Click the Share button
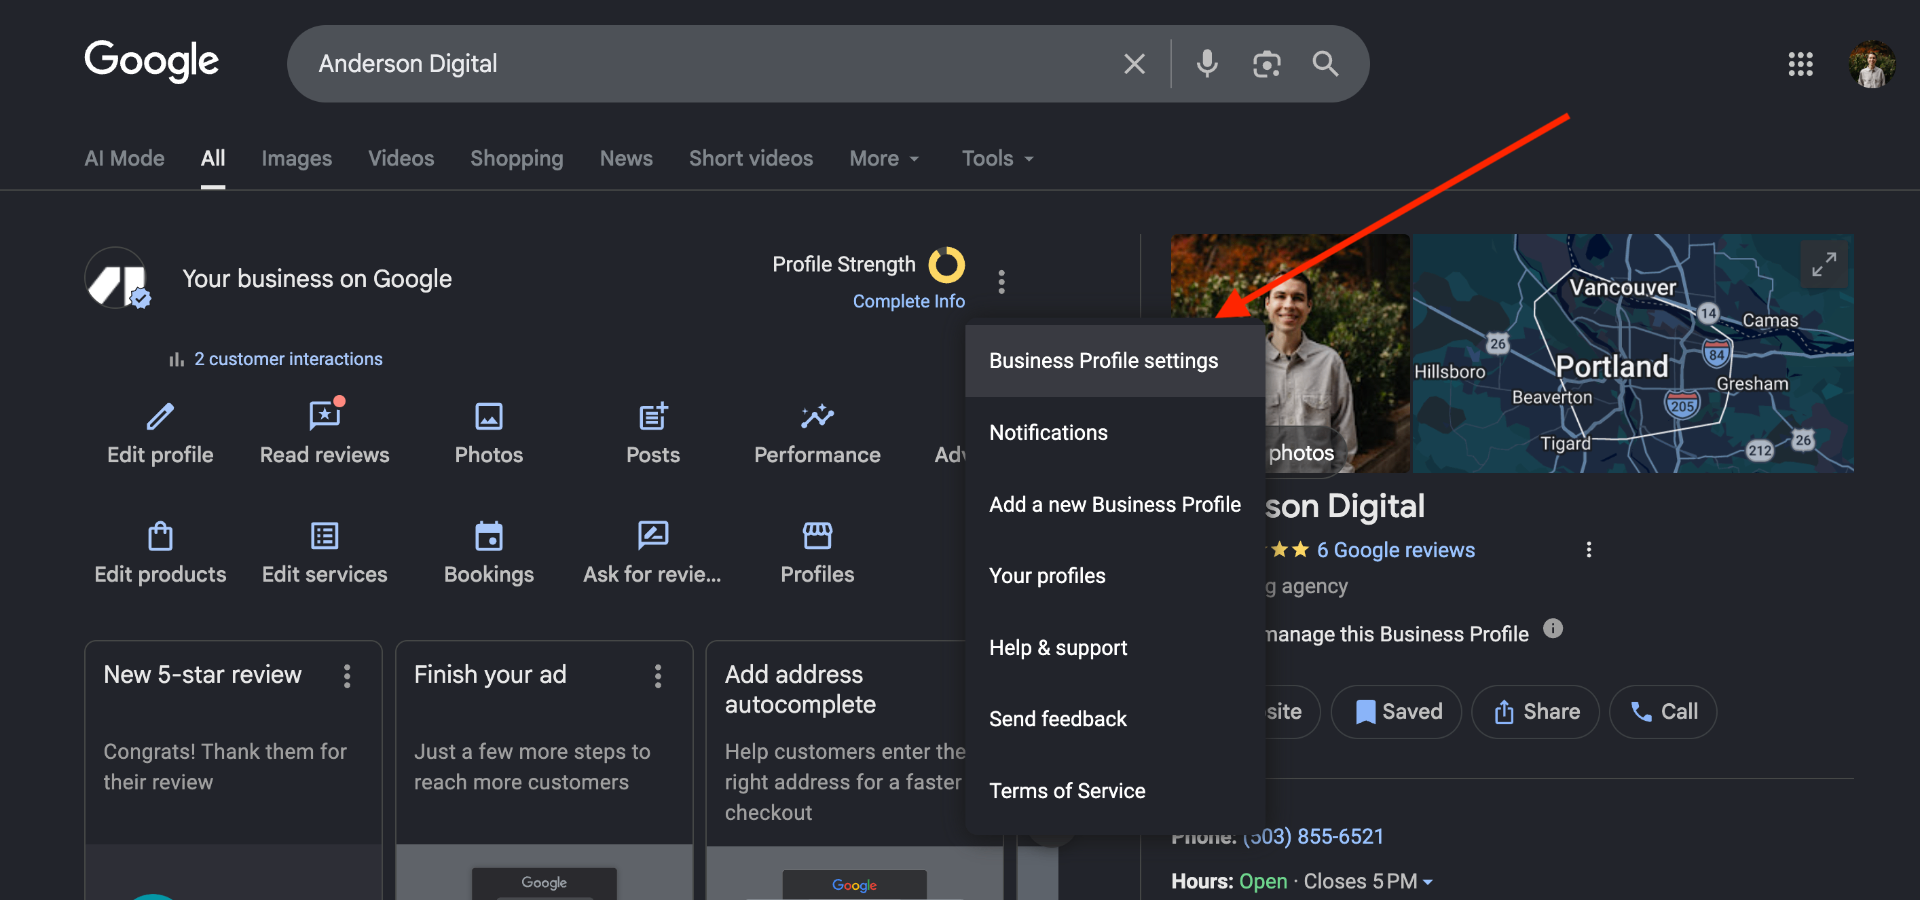This screenshot has height=900, width=1920. click(1535, 712)
